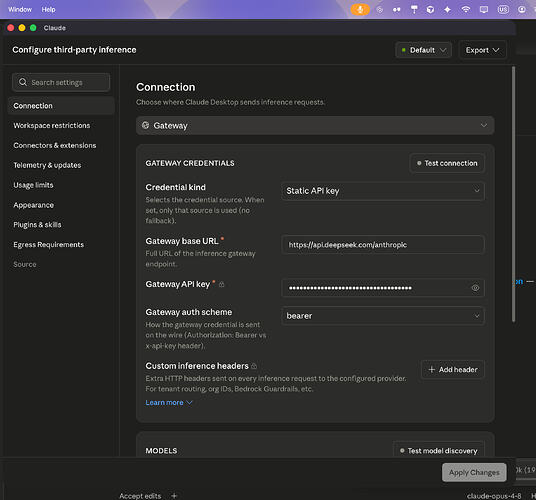Go to Usage limits settings

click(x=33, y=185)
